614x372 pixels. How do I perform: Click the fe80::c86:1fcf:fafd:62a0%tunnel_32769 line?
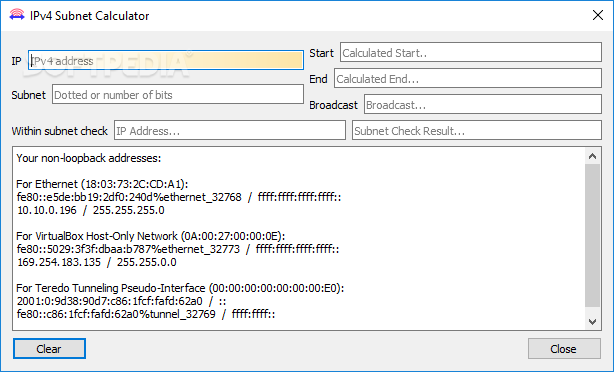coord(146,314)
